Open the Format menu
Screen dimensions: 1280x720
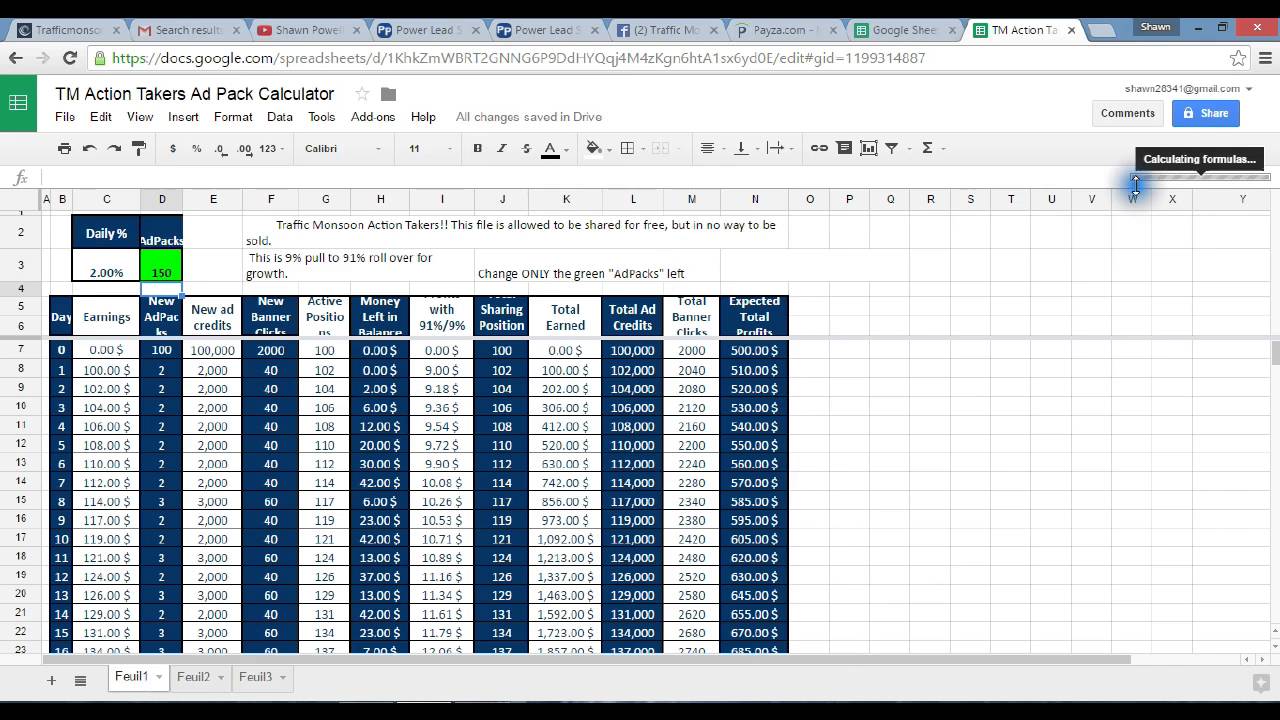233,117
